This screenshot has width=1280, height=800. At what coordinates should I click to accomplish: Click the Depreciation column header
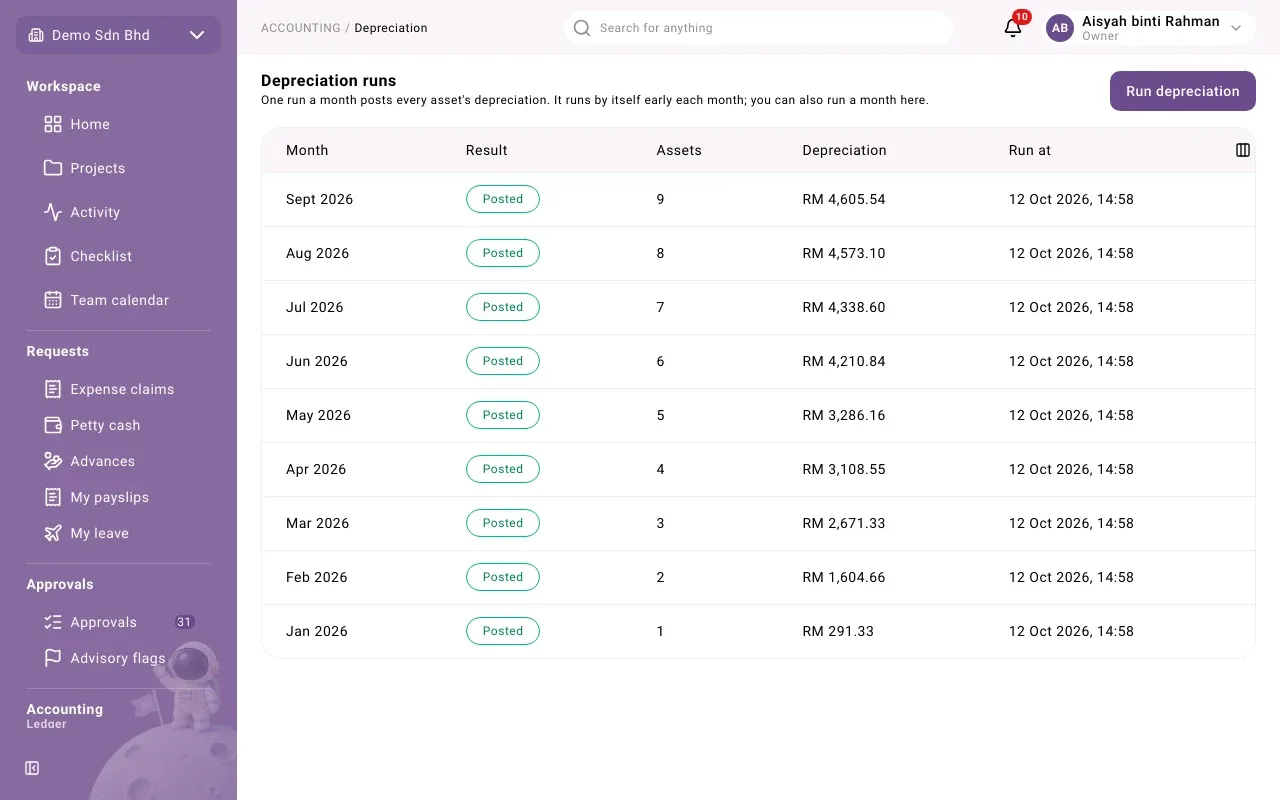(x=844, y=150)
